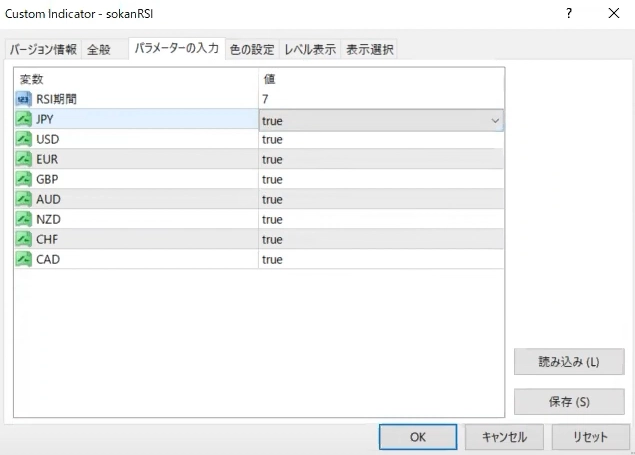Select the GBP variable name
The height and width of the screenshot is (455, 635).
(47, 179)
